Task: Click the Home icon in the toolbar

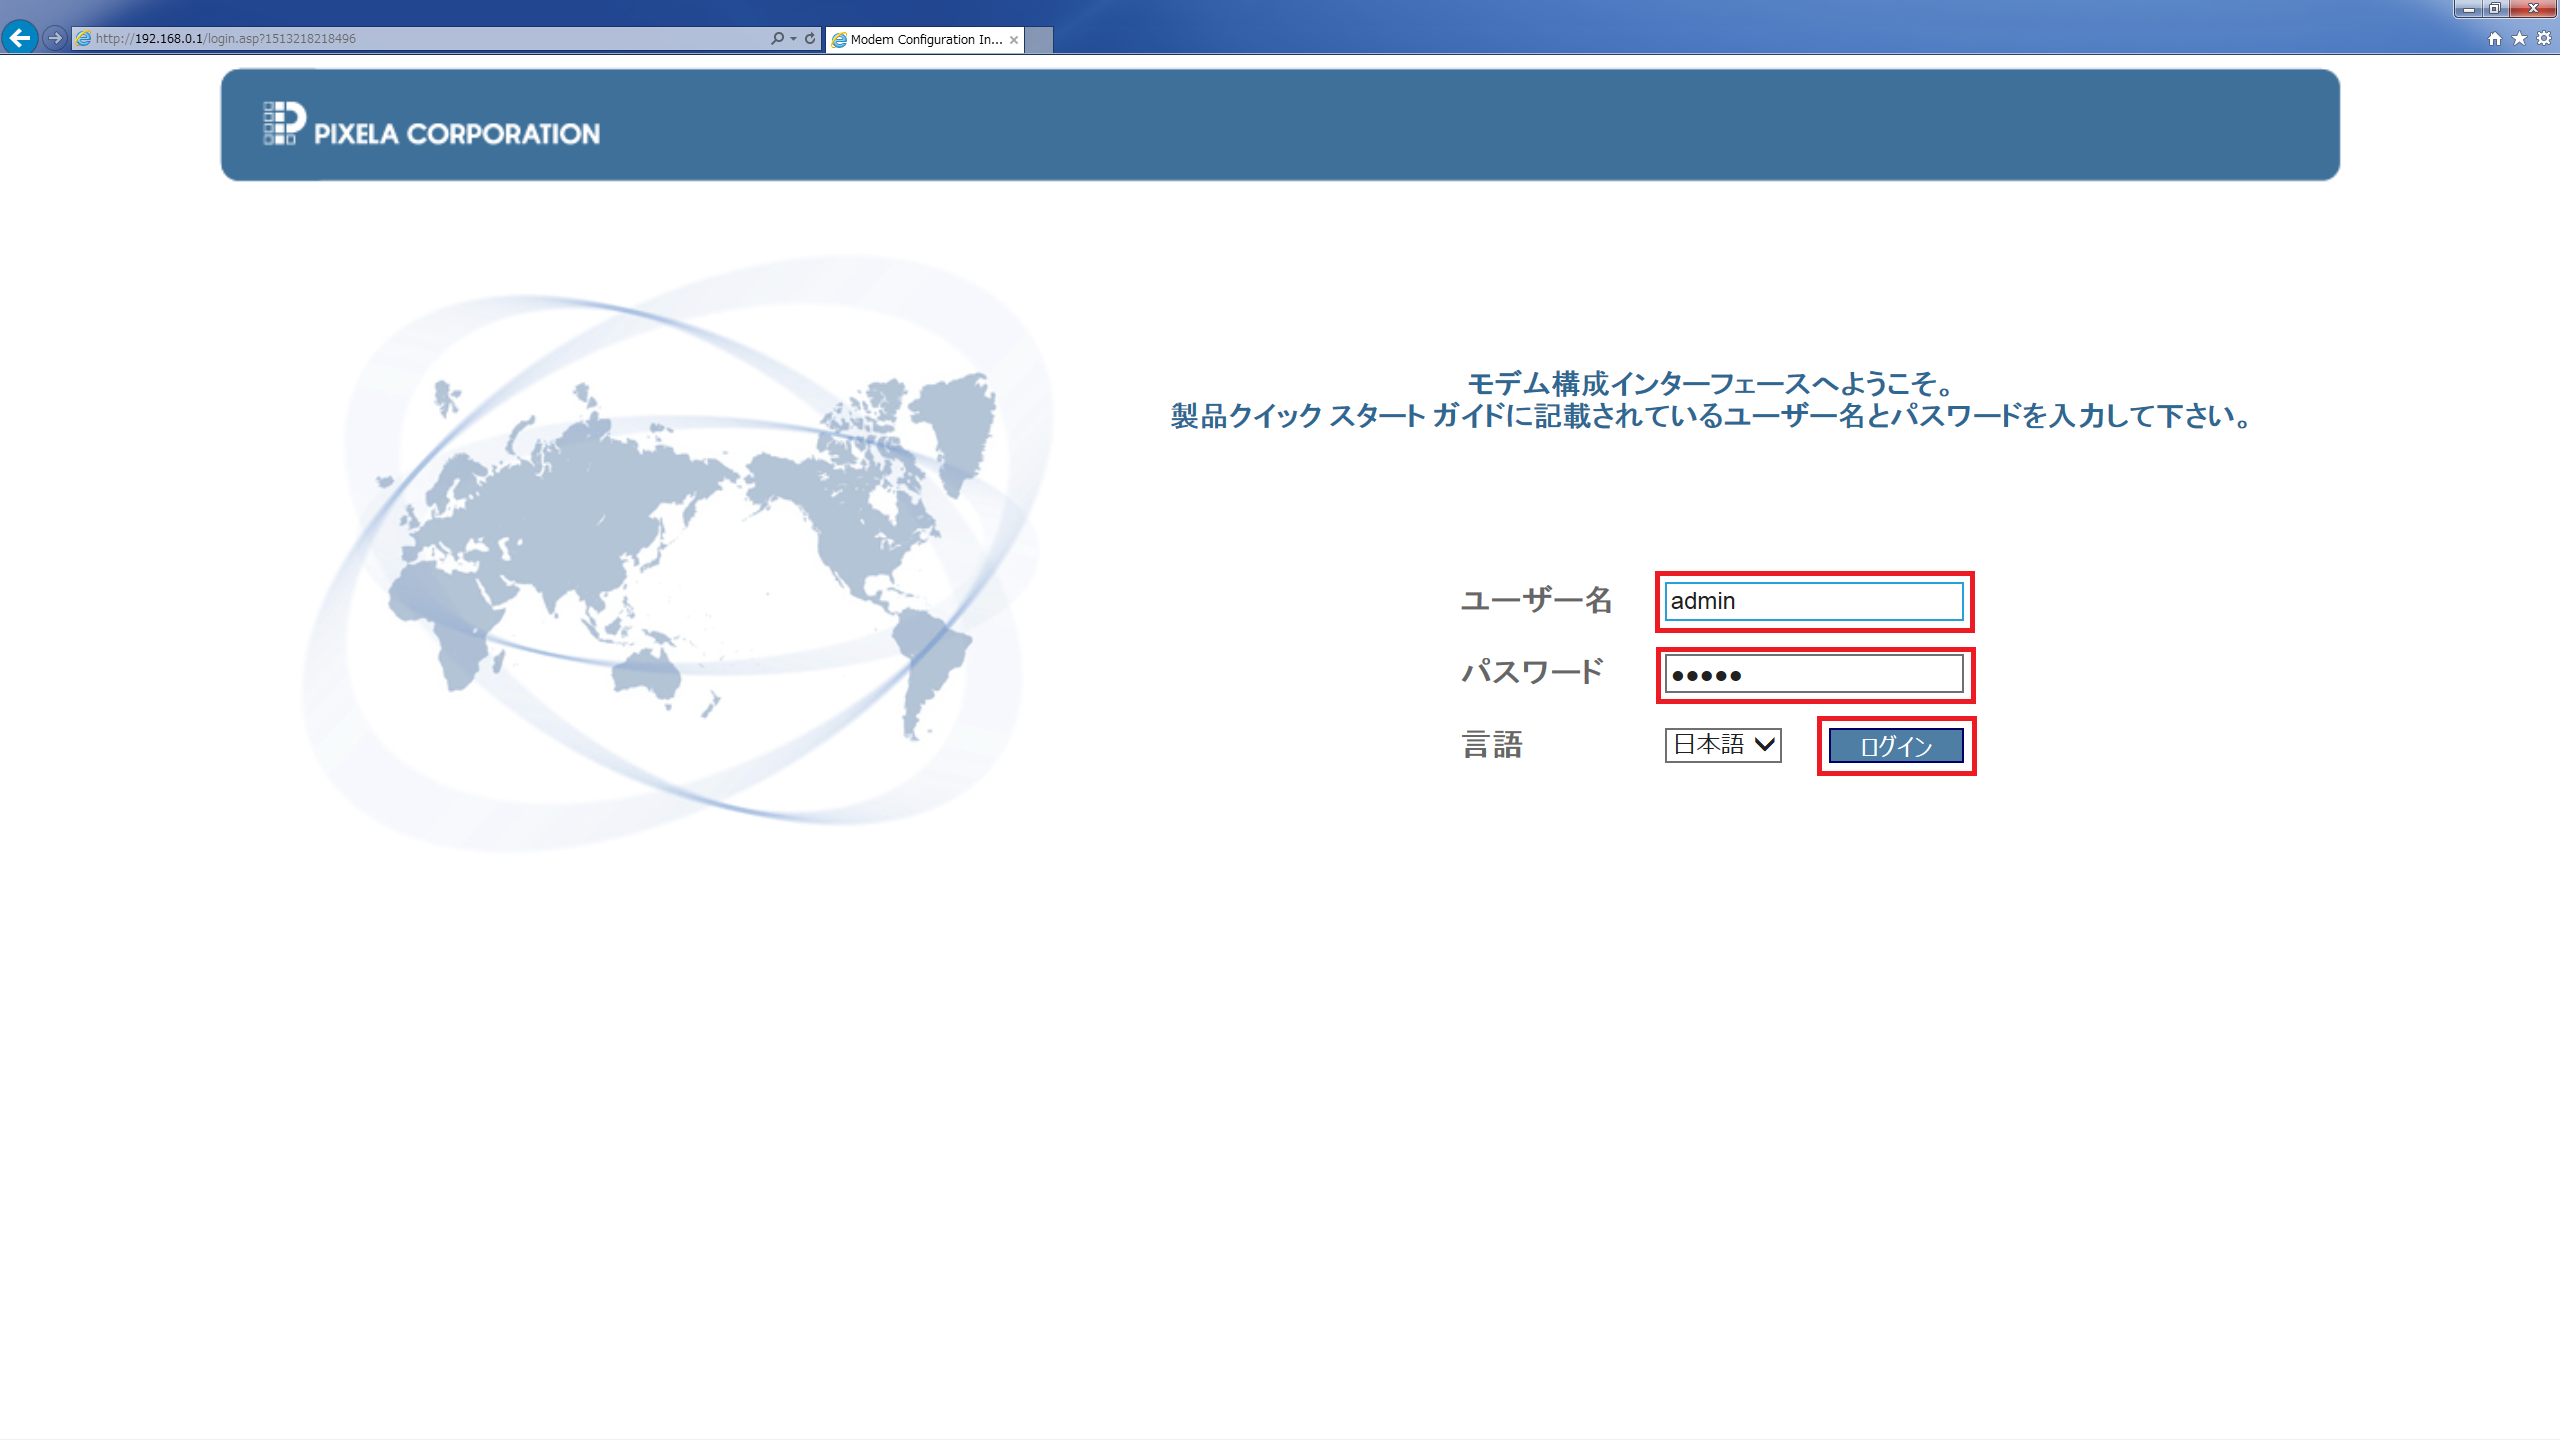Action: (2492, 38)
